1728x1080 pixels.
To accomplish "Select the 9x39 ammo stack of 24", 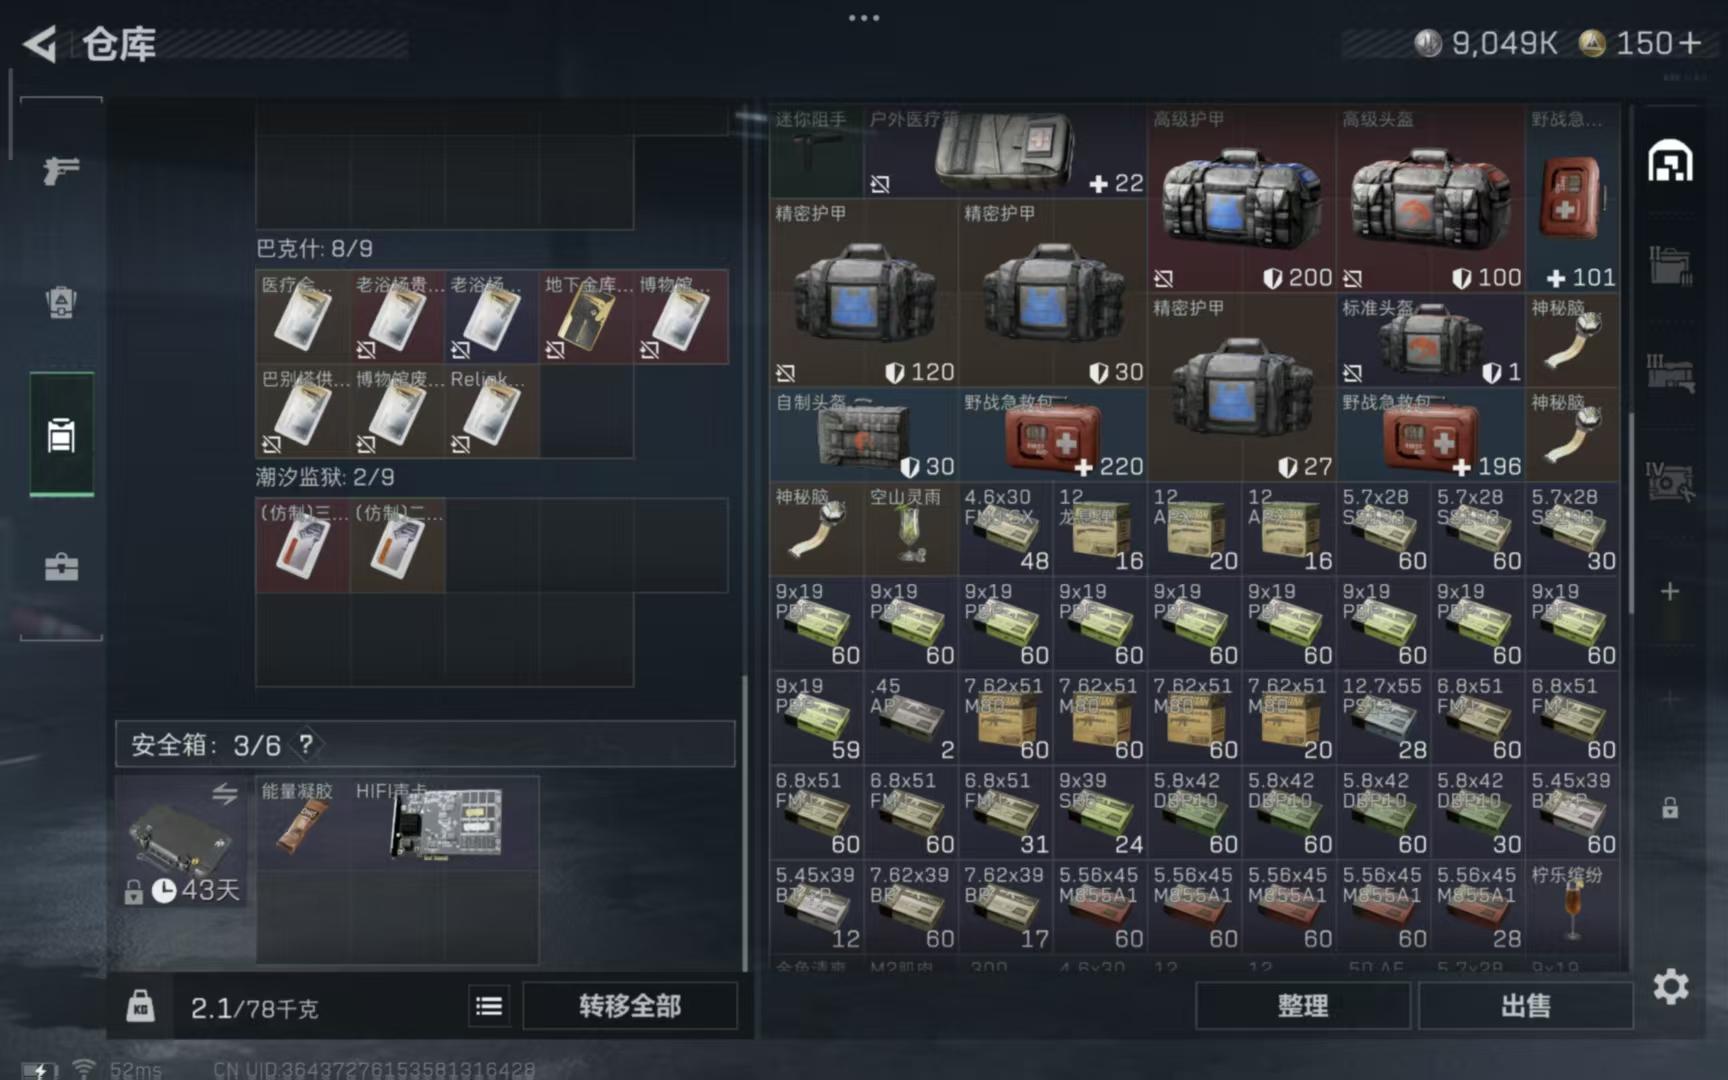I will [x=1100, y=812].
